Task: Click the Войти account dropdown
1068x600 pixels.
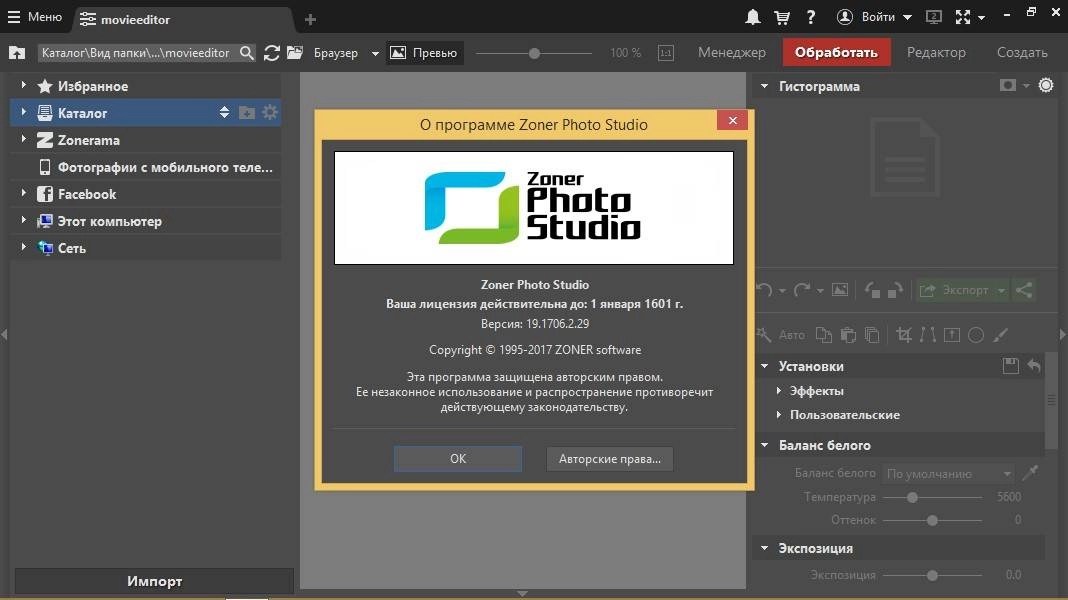Action: (x=874, y=18)
